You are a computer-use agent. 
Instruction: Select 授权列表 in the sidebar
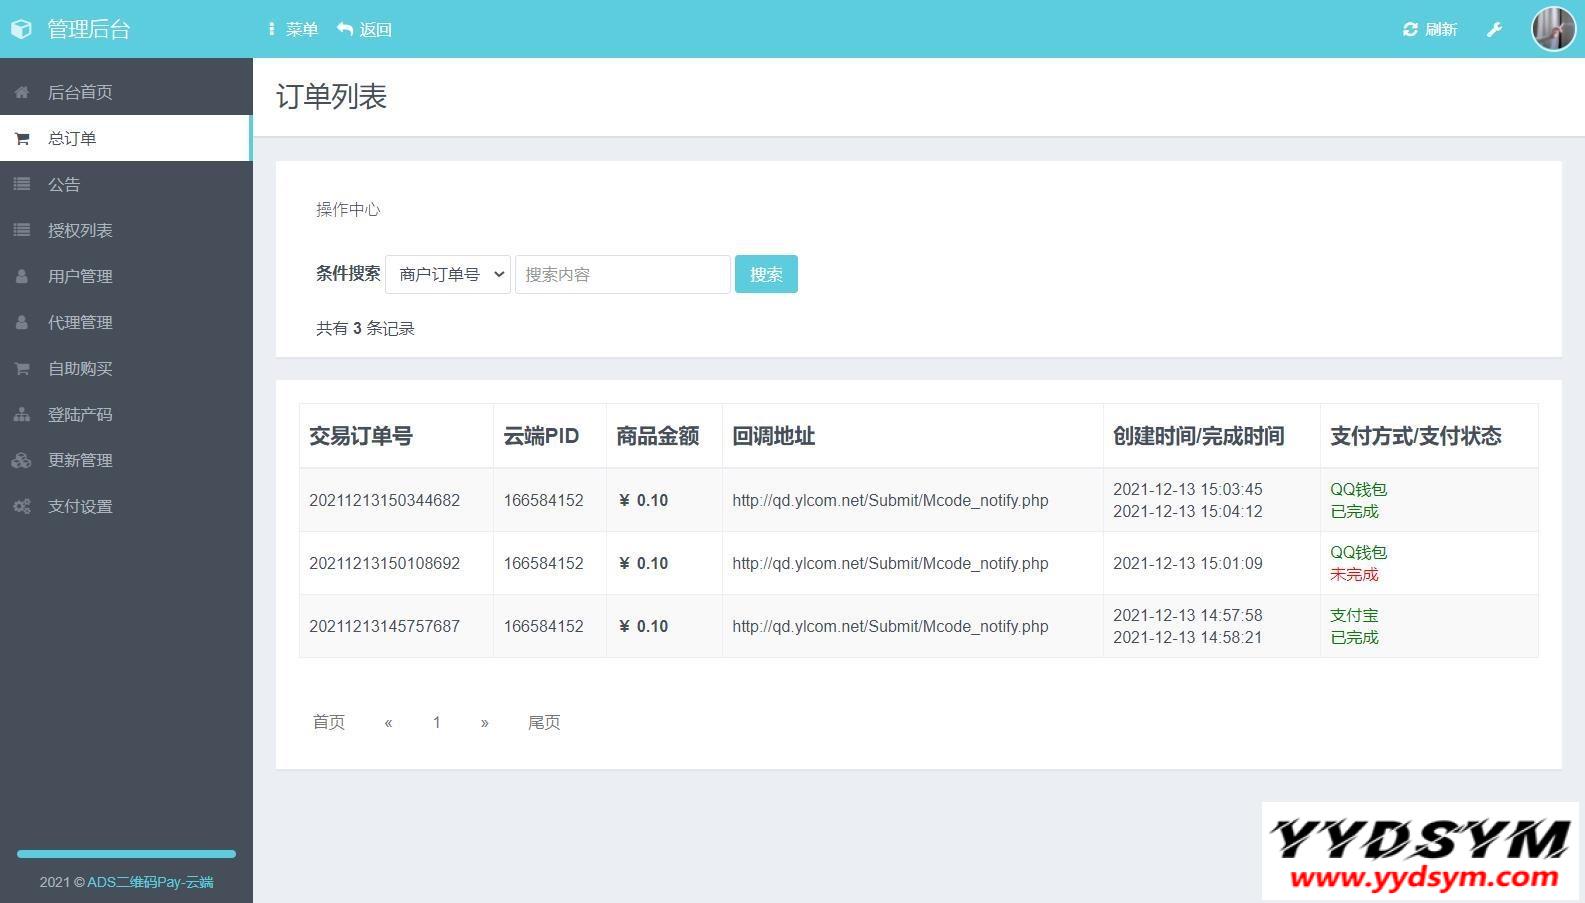tap(80, 231)
